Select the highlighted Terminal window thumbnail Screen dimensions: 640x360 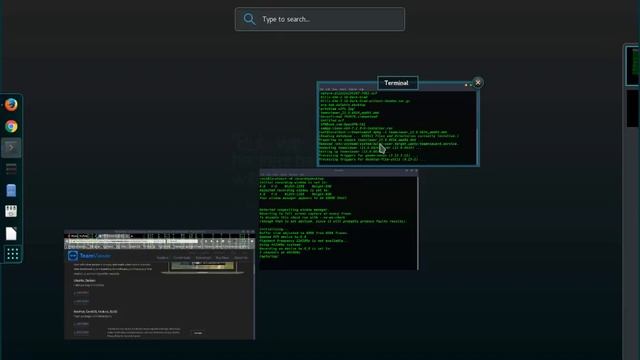click(398, 124)
